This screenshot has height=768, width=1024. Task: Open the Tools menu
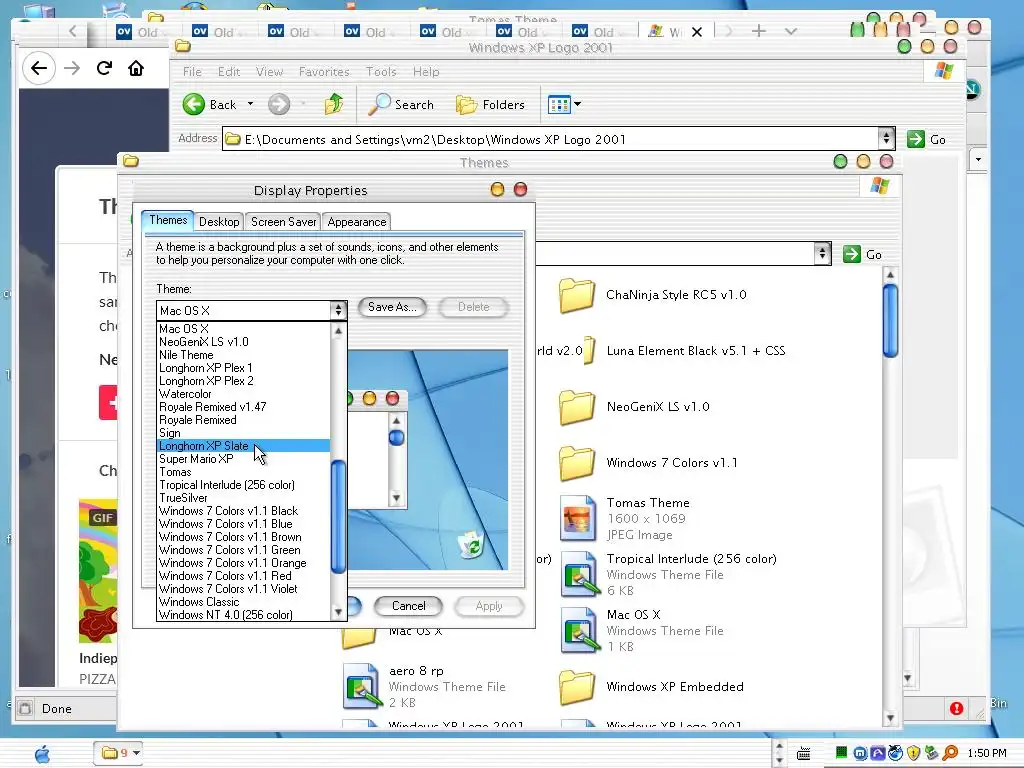pyautogui.click(x=381, y=72)
